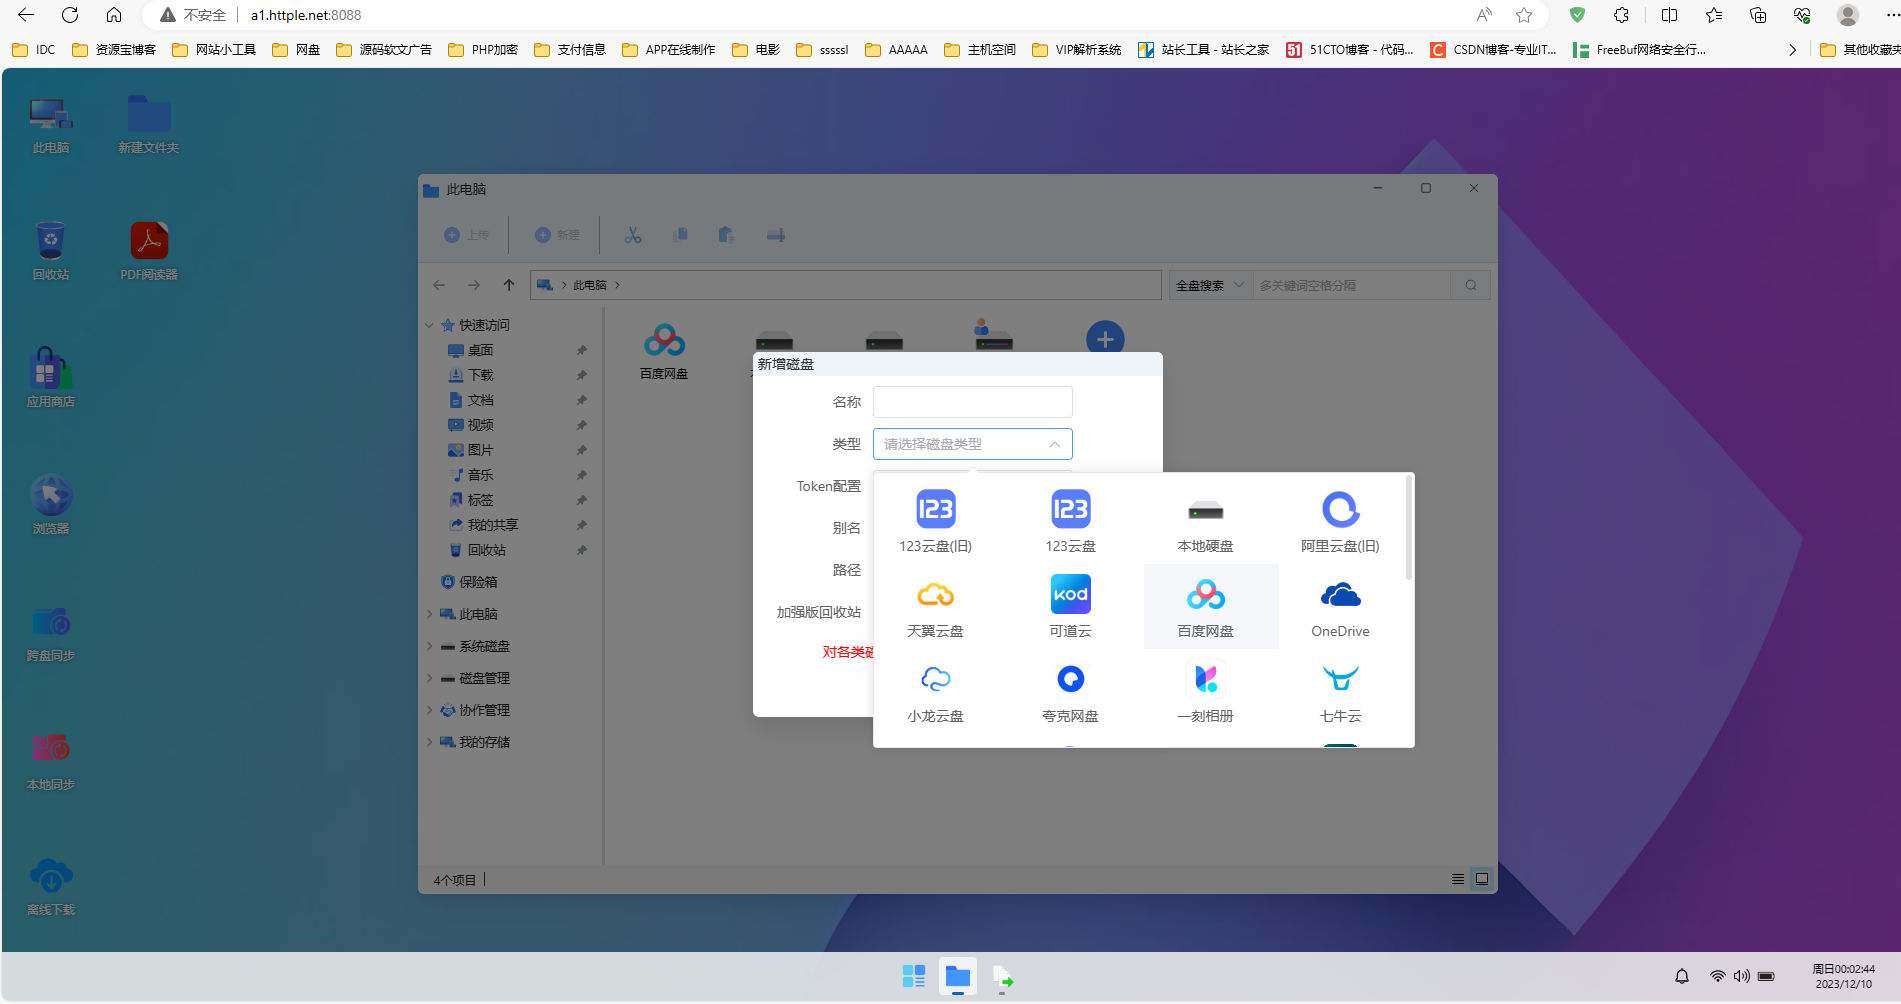This screenshot has width=1901, height=1004.
Task: Click the disk type list scrollbar
Action: 1409,528
